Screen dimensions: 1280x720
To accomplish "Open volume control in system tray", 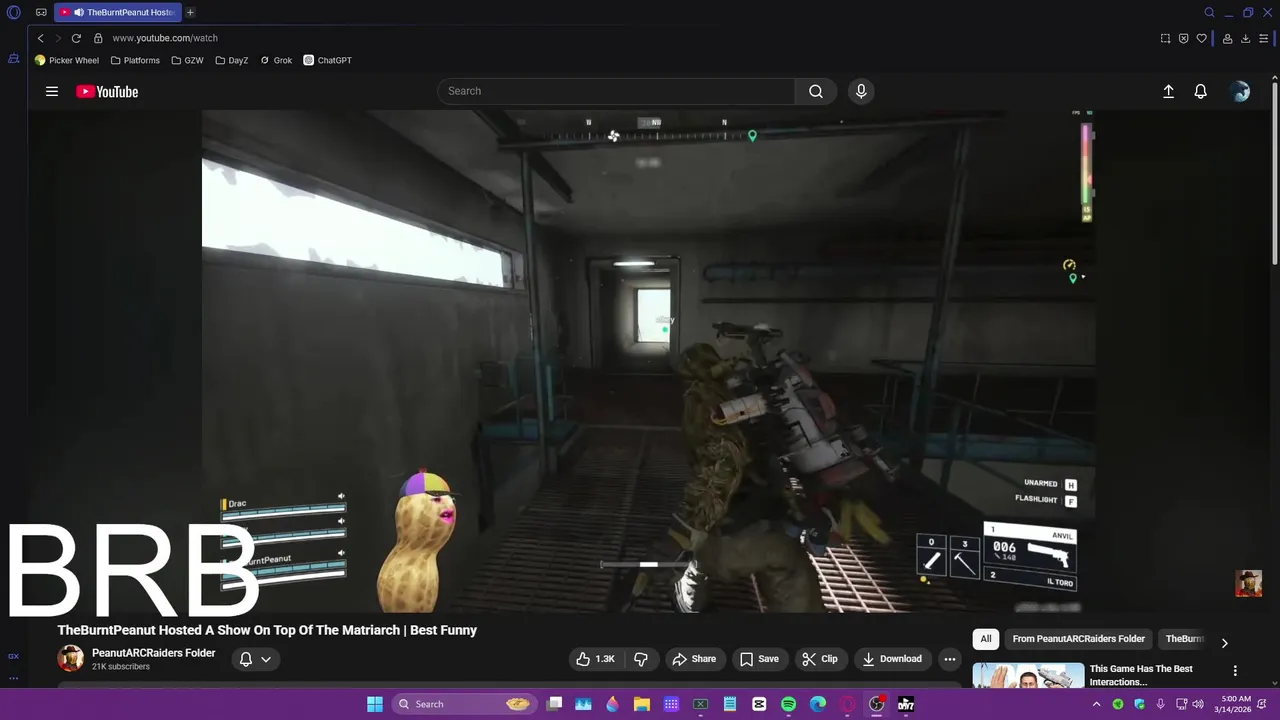I will coord(1198,704).
